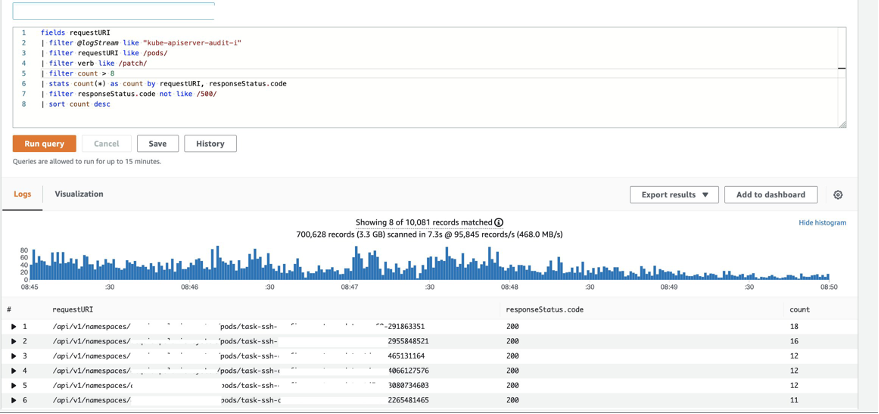879x414 pixels.
Task: Open the query History
Action: pyautogui.click(x=210, y=143)
